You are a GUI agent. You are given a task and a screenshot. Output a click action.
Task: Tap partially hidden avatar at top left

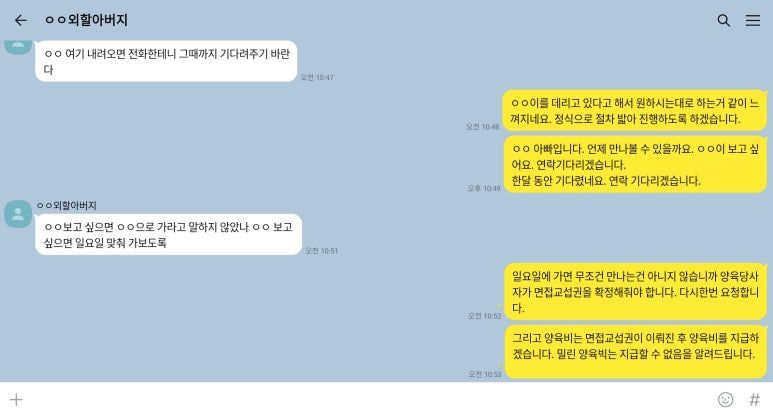click(x=18, y=47)
